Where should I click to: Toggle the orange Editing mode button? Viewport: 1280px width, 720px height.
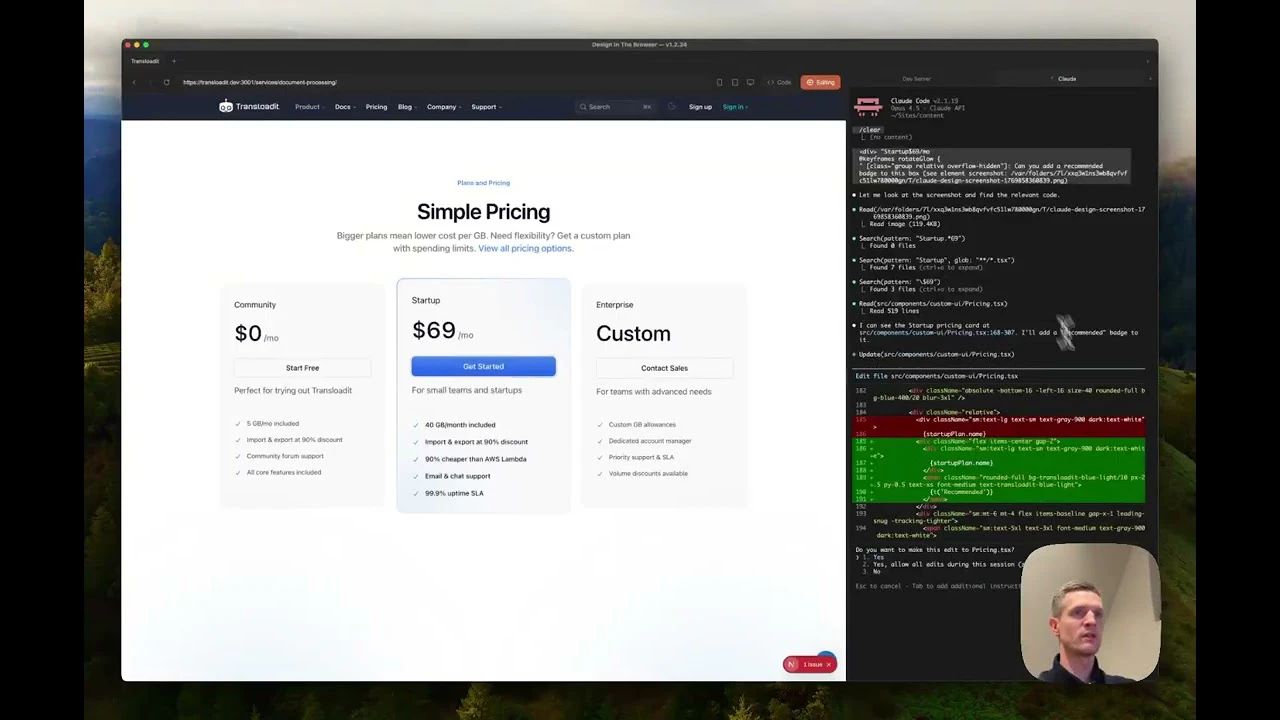pyautogui.click(x=820, y=82)
